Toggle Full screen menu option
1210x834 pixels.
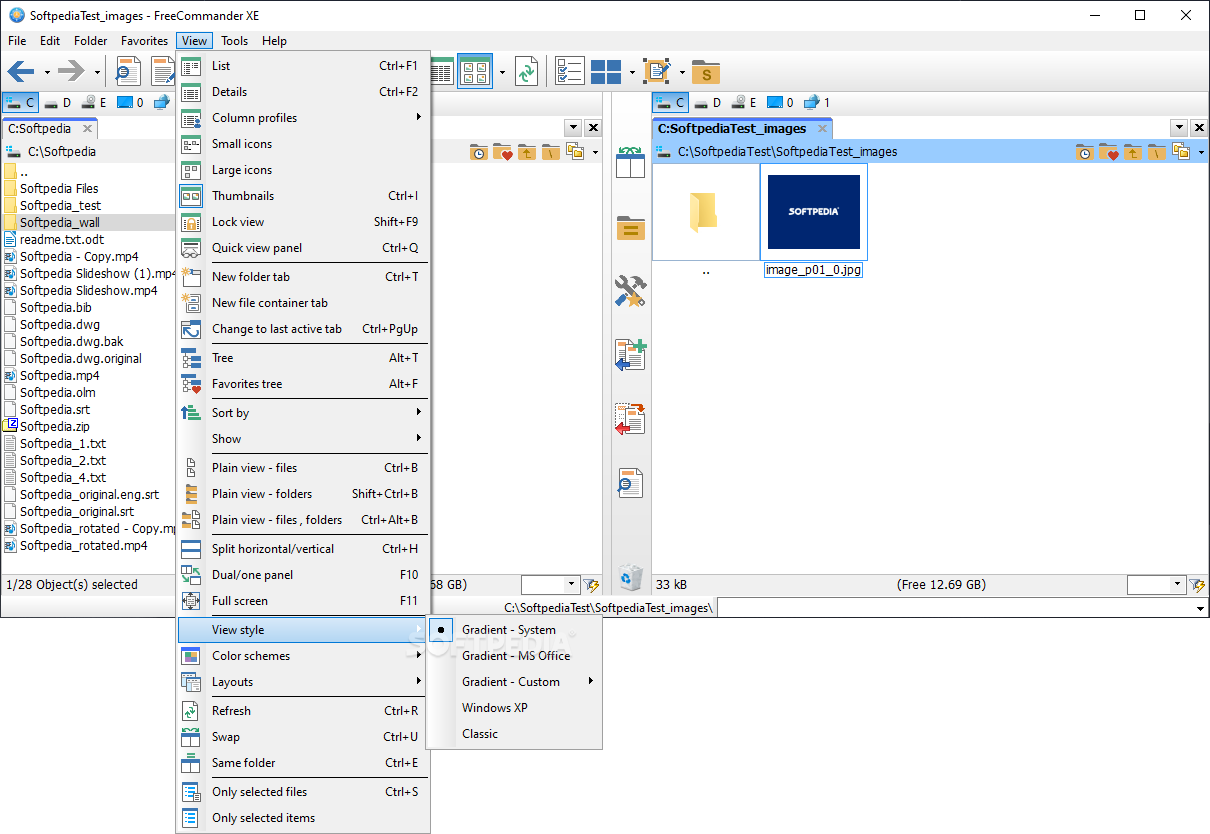303,601
